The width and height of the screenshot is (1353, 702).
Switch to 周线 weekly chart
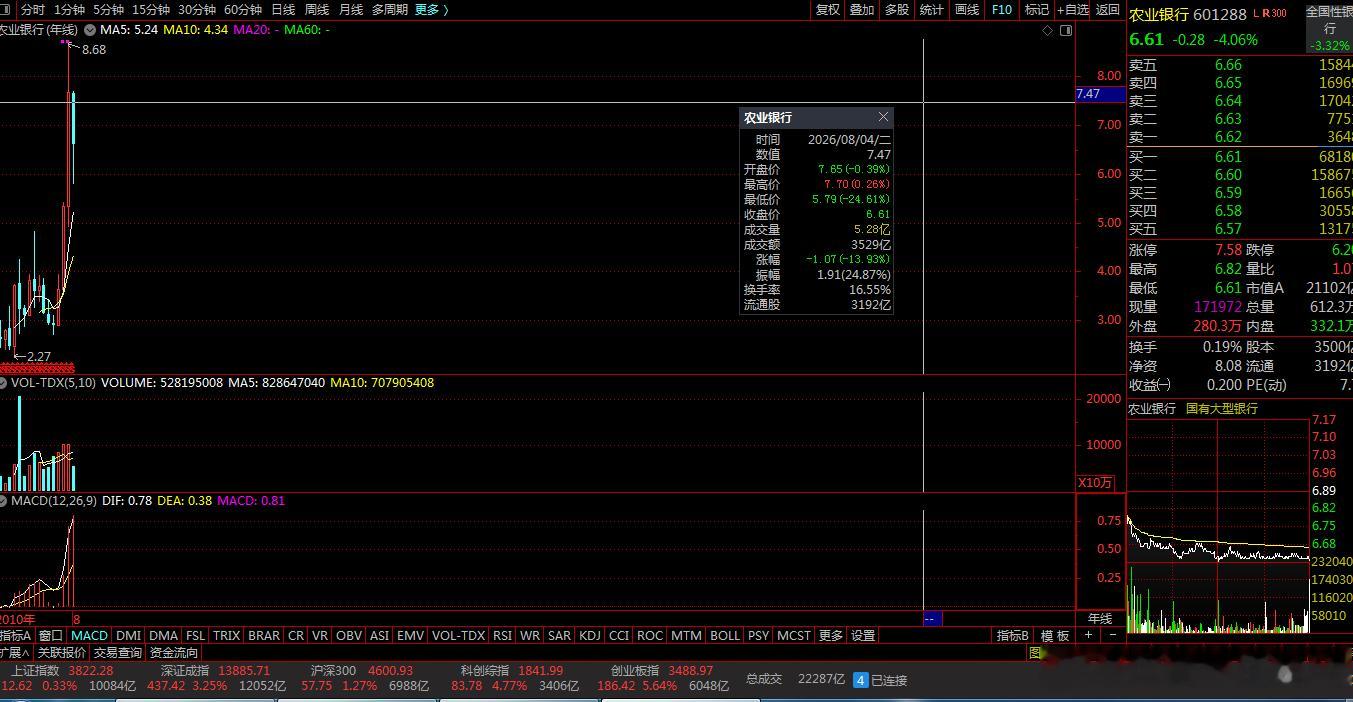click(x=317, y=9)
